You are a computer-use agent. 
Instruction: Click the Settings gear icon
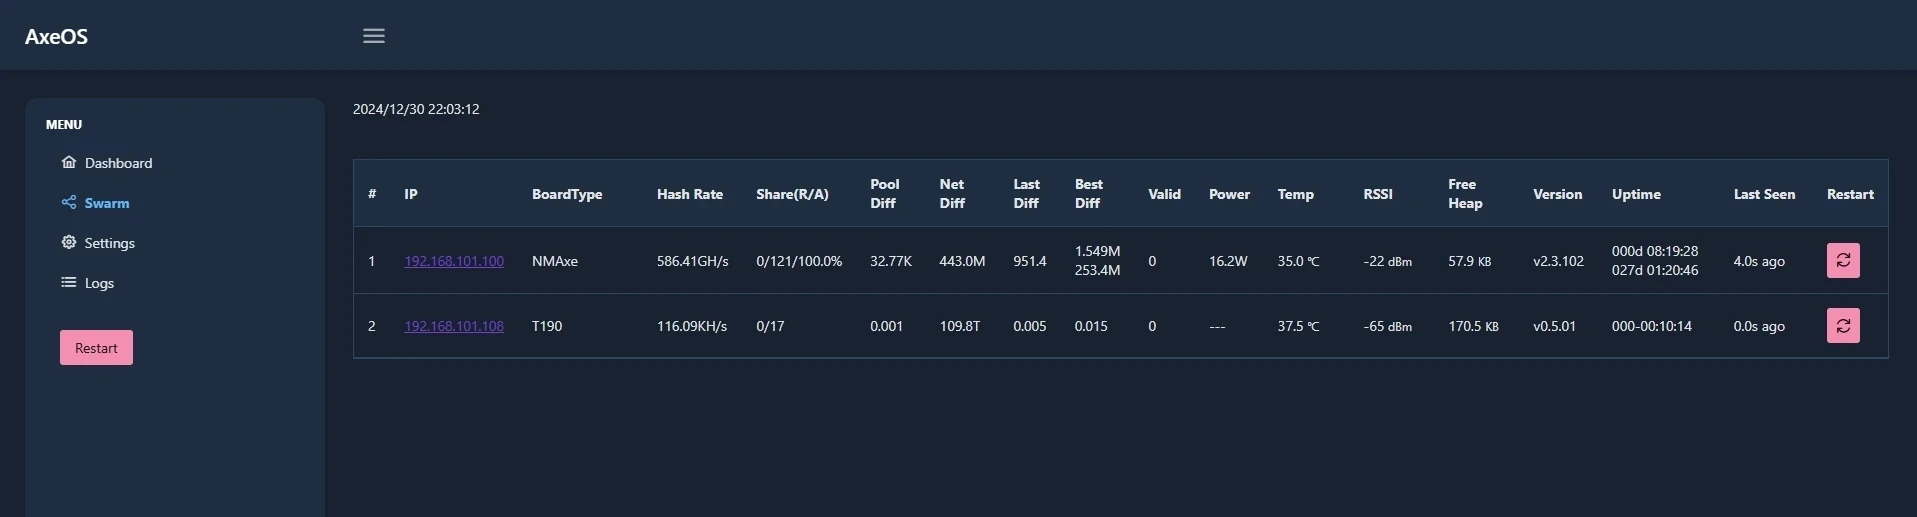click(69, 242)
